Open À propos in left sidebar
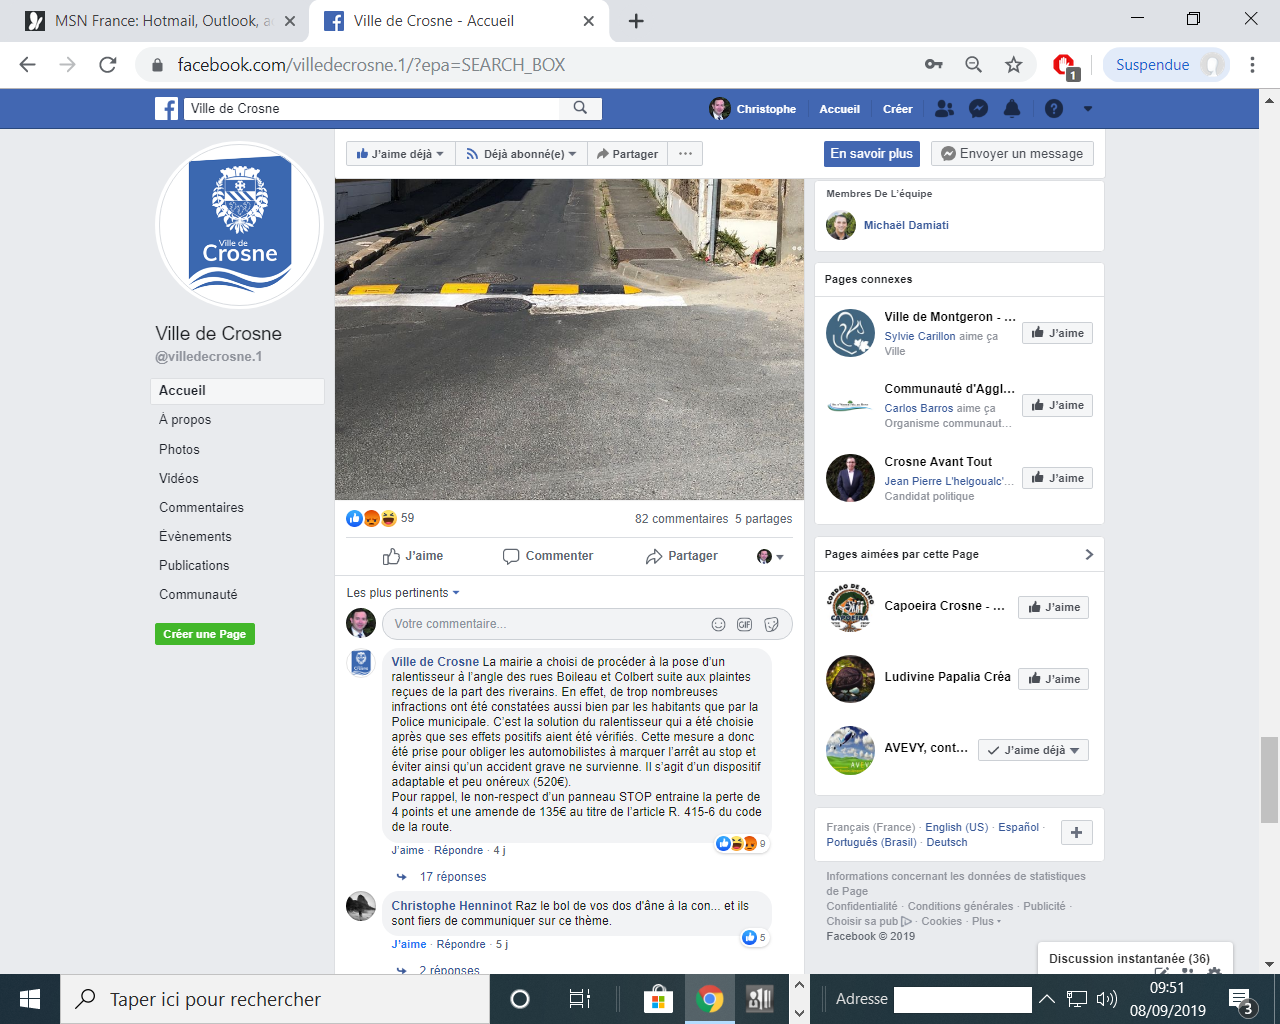The width and height of the screenshot is (1280, 1024). 185,420
